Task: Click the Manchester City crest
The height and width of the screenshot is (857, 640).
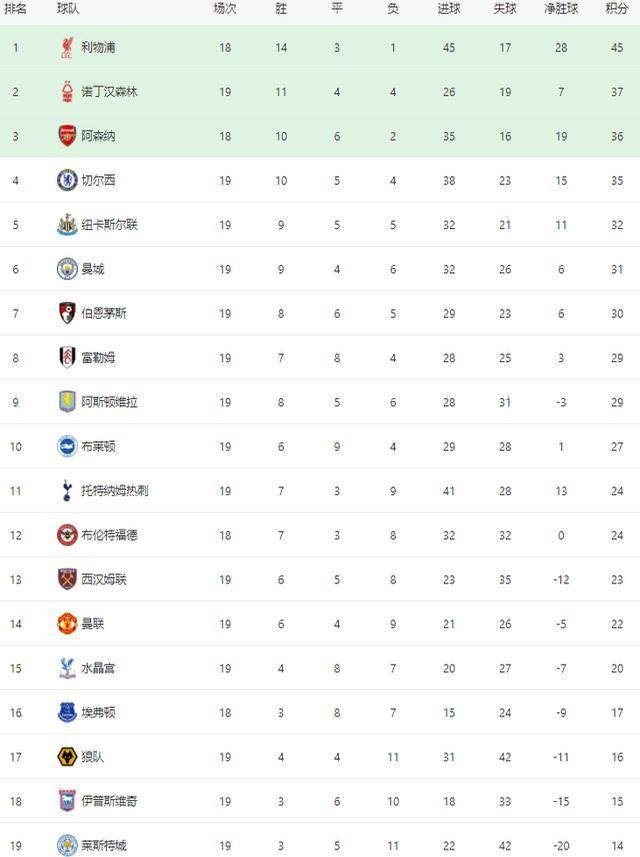Action: pyautogui.click(x=67, y=269)
